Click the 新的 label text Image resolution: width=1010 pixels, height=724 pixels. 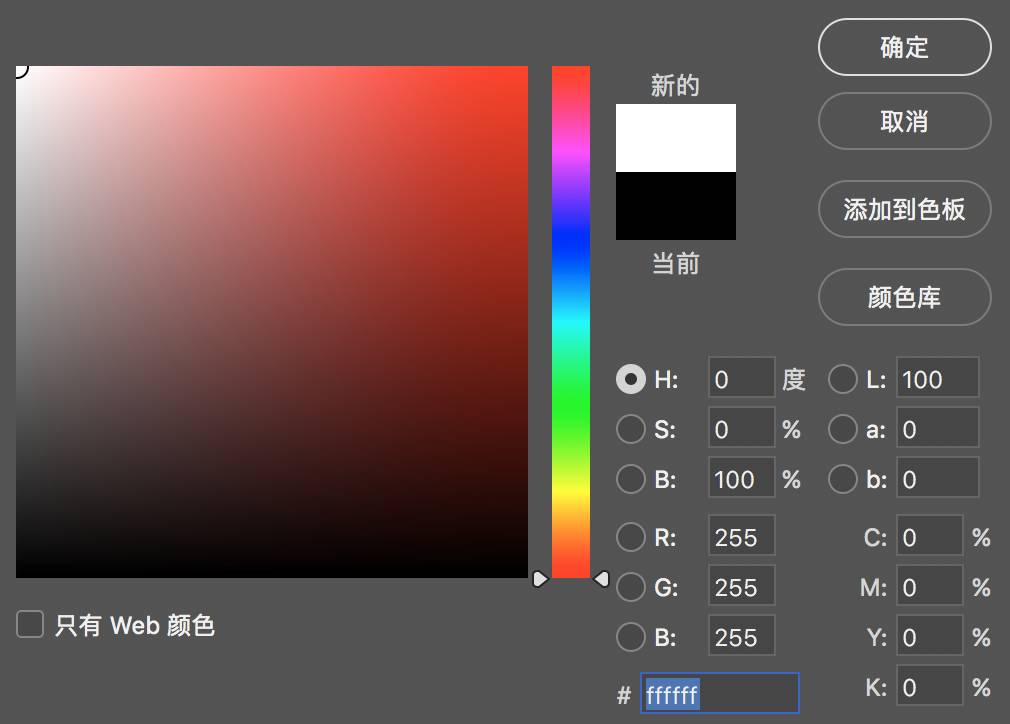tap(675, 85)
